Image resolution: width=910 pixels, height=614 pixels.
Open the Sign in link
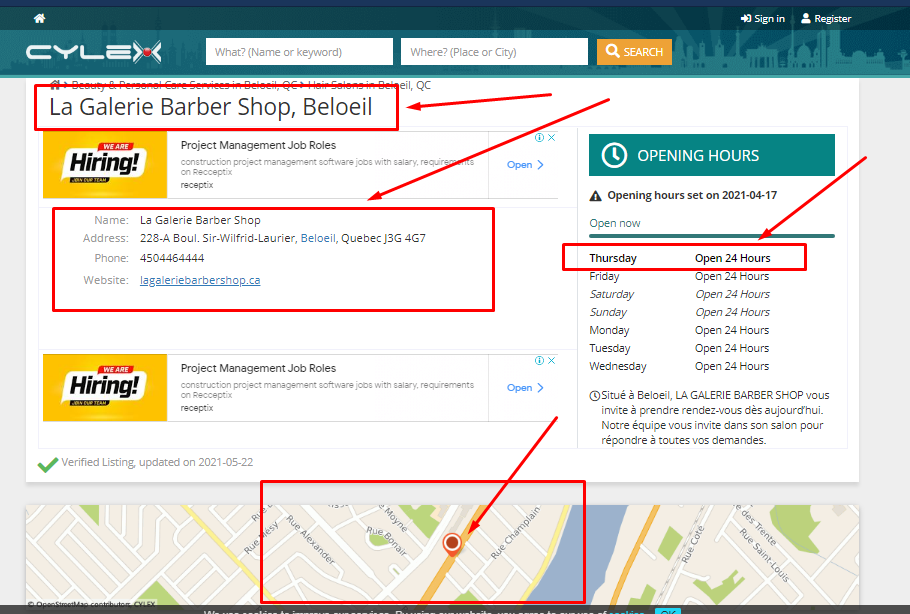[763, 19]
